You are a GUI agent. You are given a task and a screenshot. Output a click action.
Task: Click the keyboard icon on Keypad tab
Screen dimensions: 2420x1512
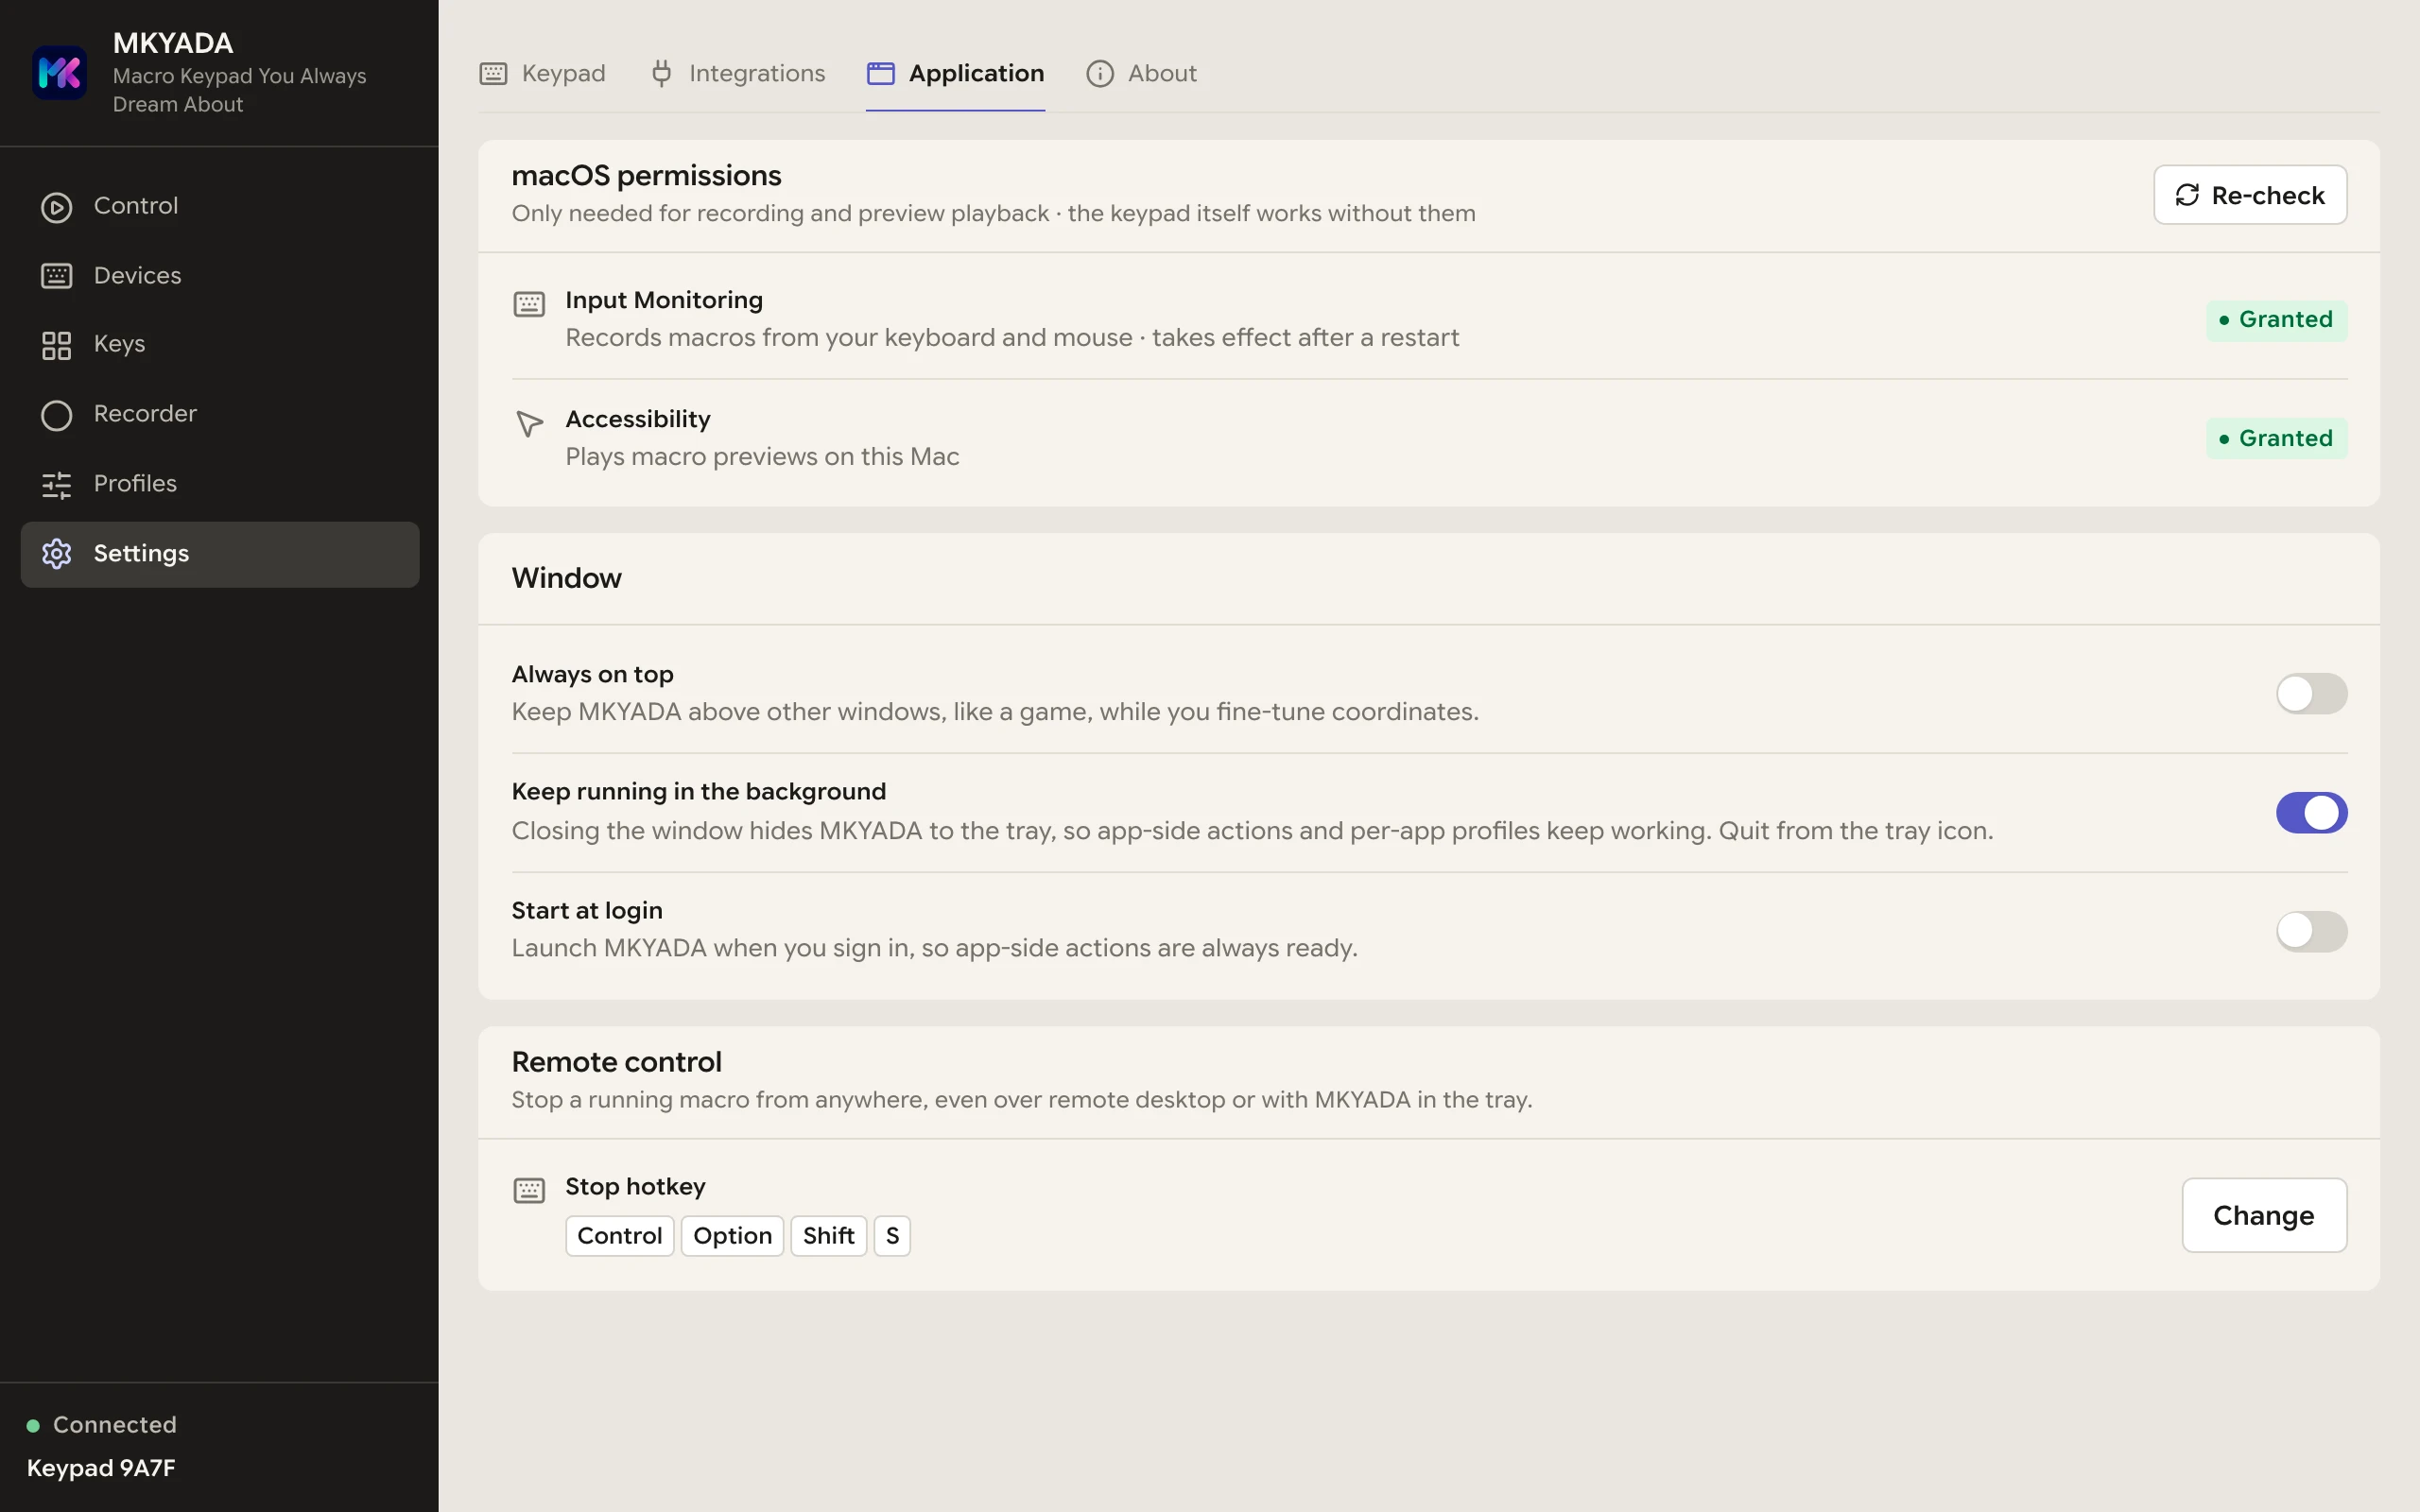493,73
